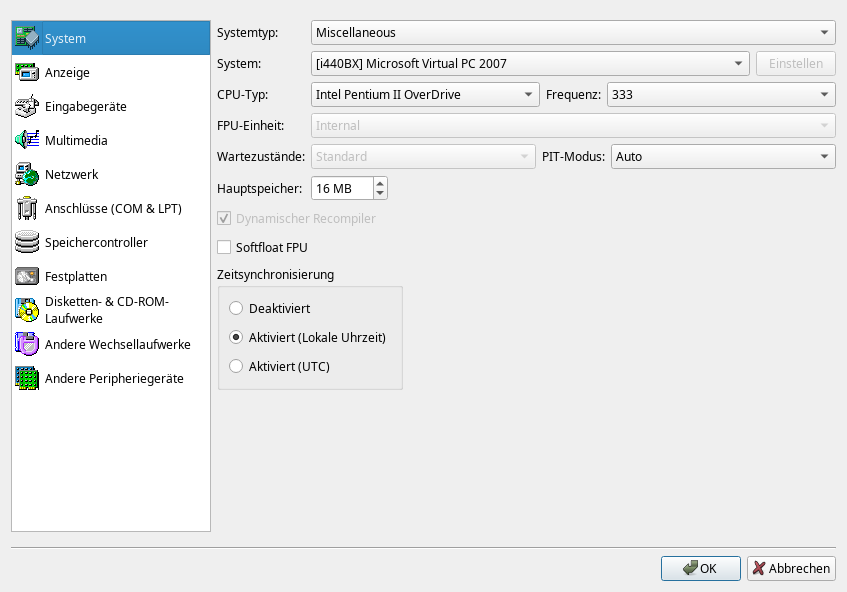Select the Deaktiviert time sync option
This screenshot has width=847, height=592.
236,308
